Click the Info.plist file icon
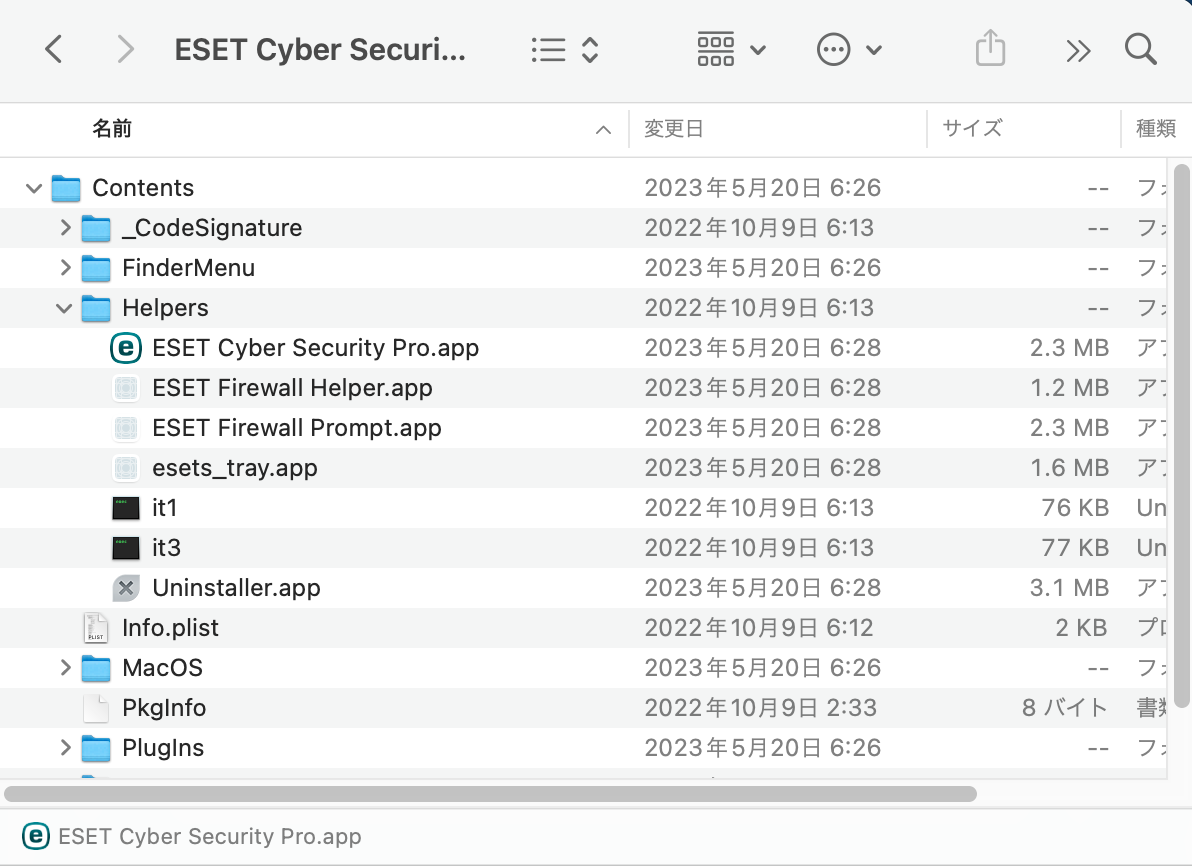This screenshot has width=1192, height=866. point(96,628)
